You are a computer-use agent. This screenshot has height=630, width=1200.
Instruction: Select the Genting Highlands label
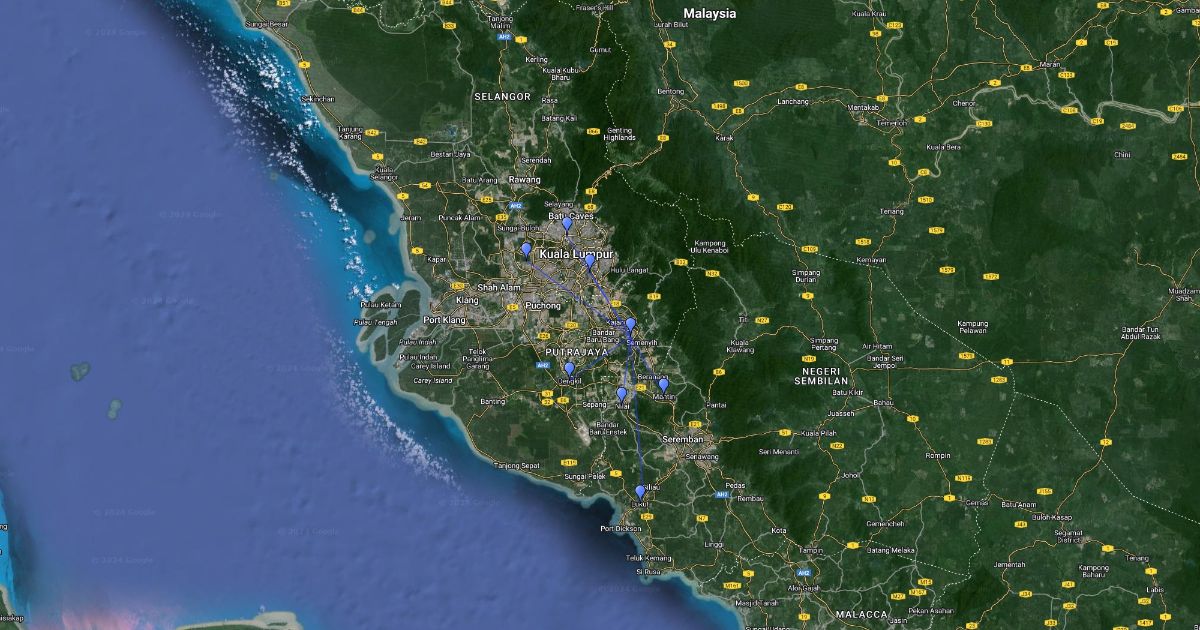pos(619,133)
